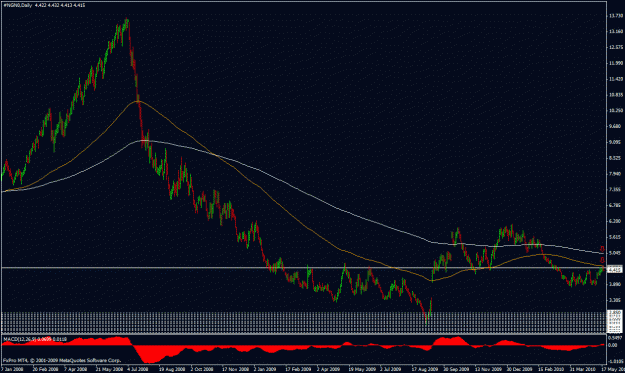Image resolution: width=625 pixels, height=373 pixels.
Task: Click the 19 May 2009 date label
Action: (x=362, y=369)
